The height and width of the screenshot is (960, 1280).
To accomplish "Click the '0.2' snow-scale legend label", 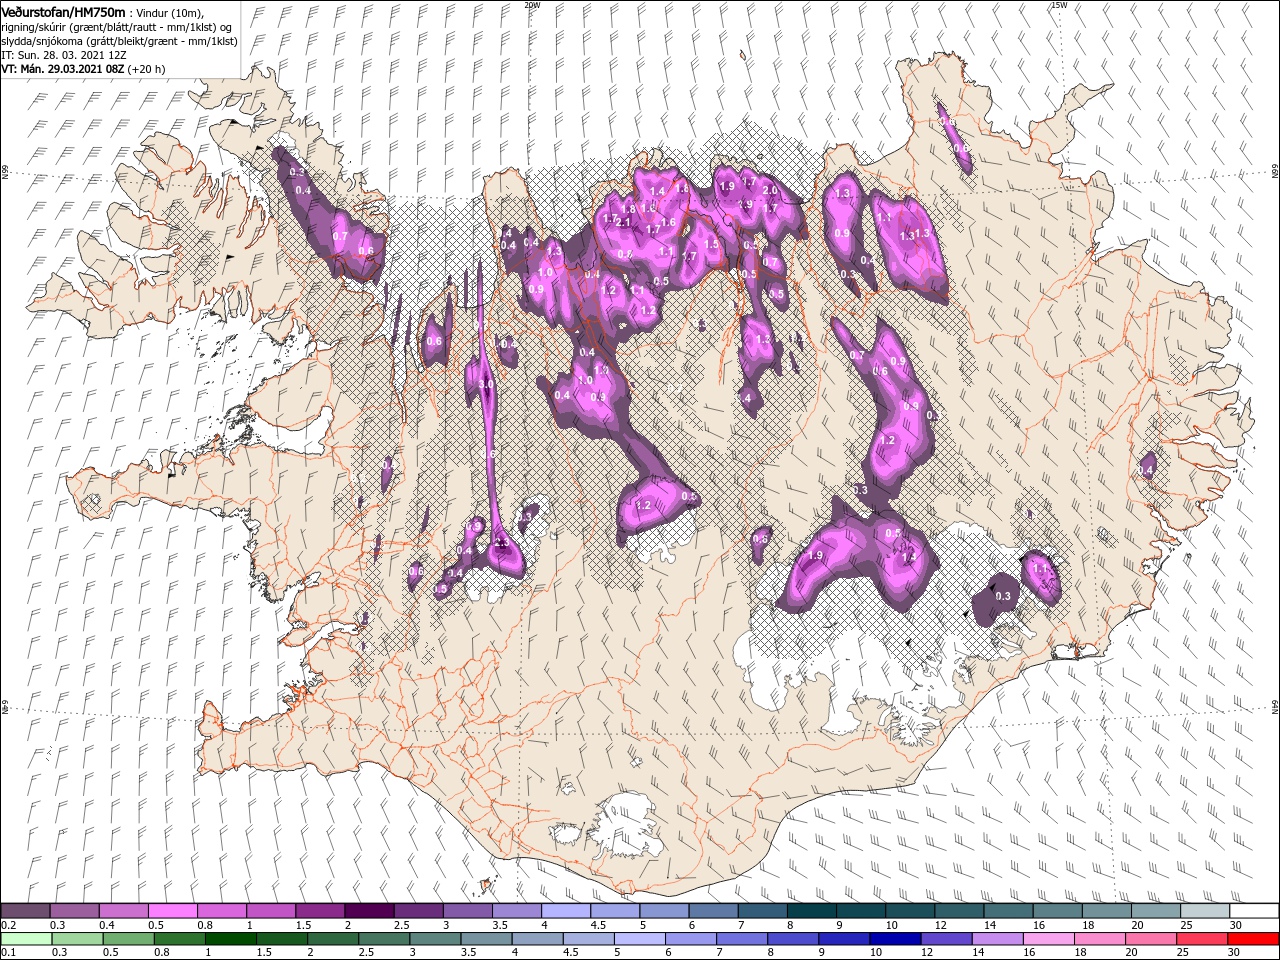I will pos(8,924).
